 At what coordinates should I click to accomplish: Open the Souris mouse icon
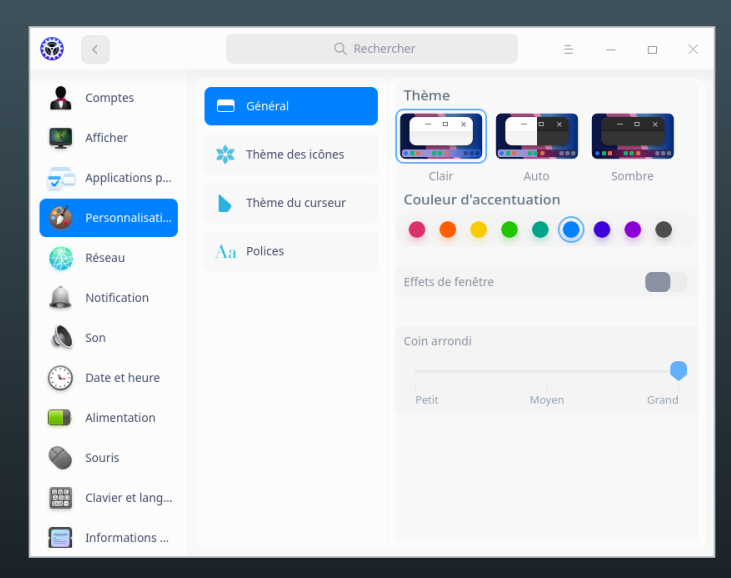click(61, 458)
